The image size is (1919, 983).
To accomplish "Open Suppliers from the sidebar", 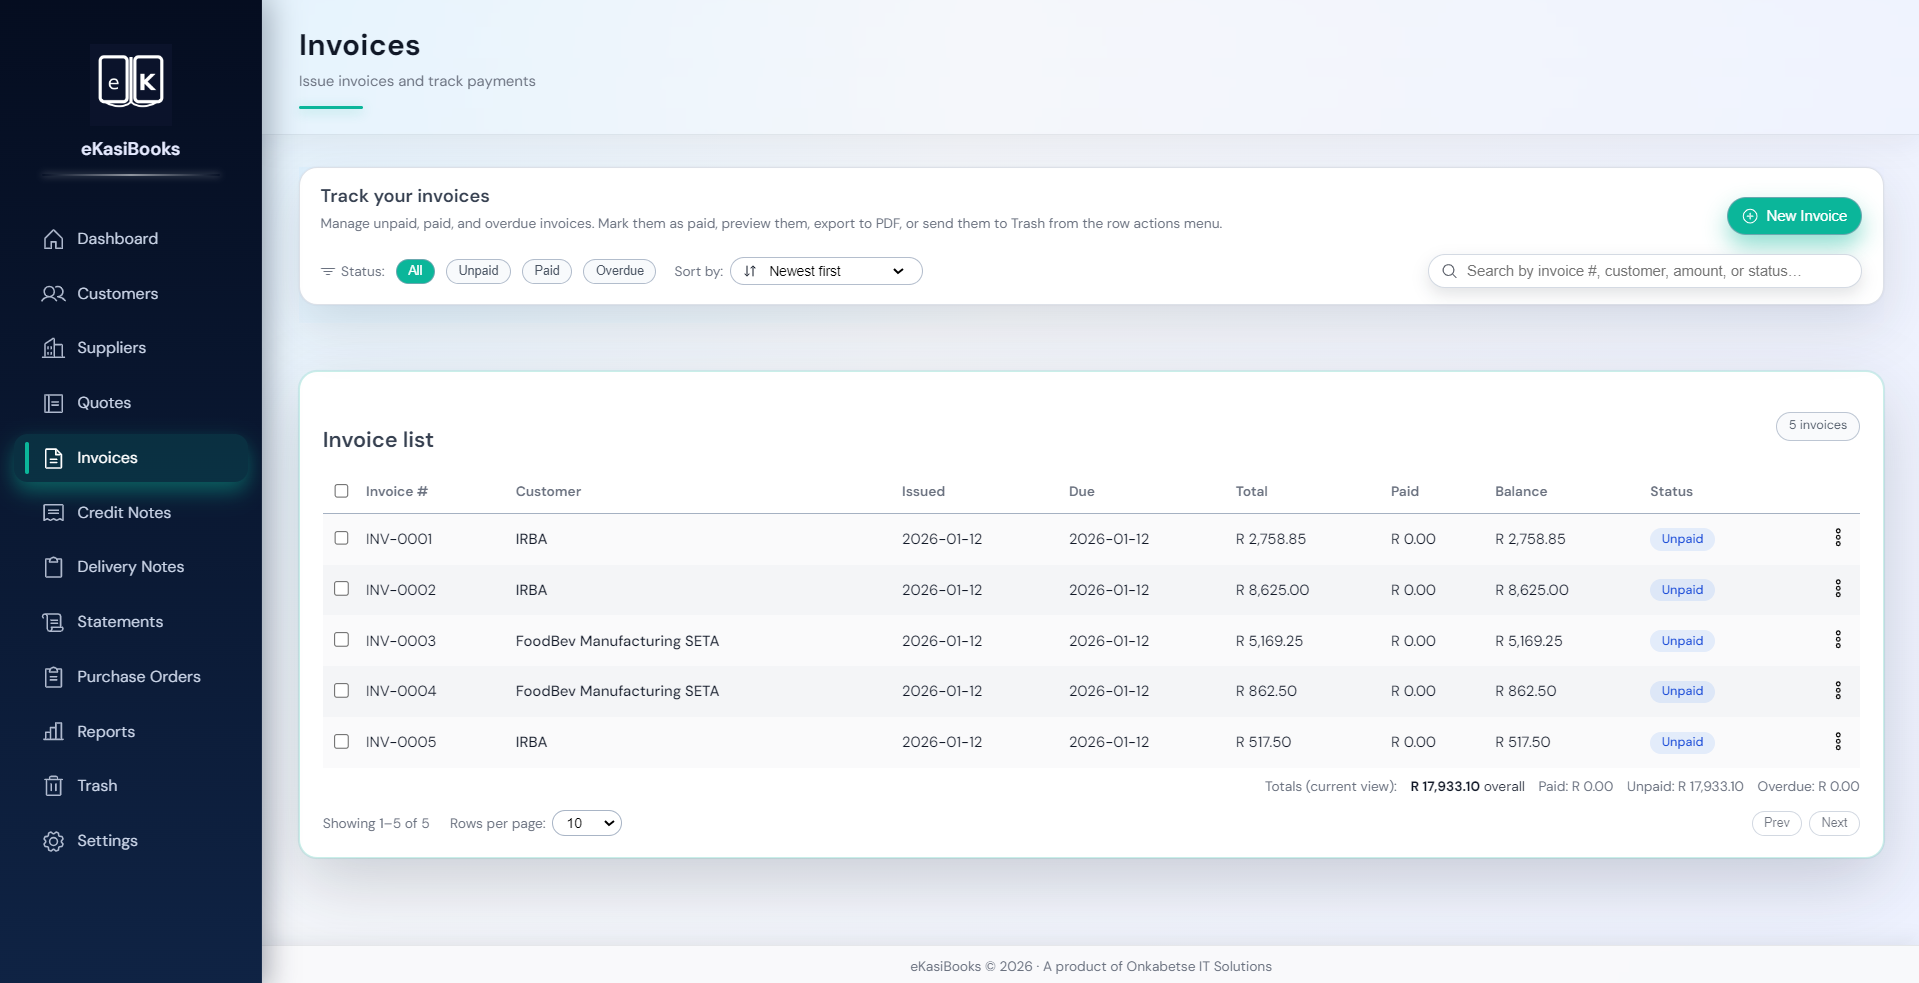I will 53,348.
